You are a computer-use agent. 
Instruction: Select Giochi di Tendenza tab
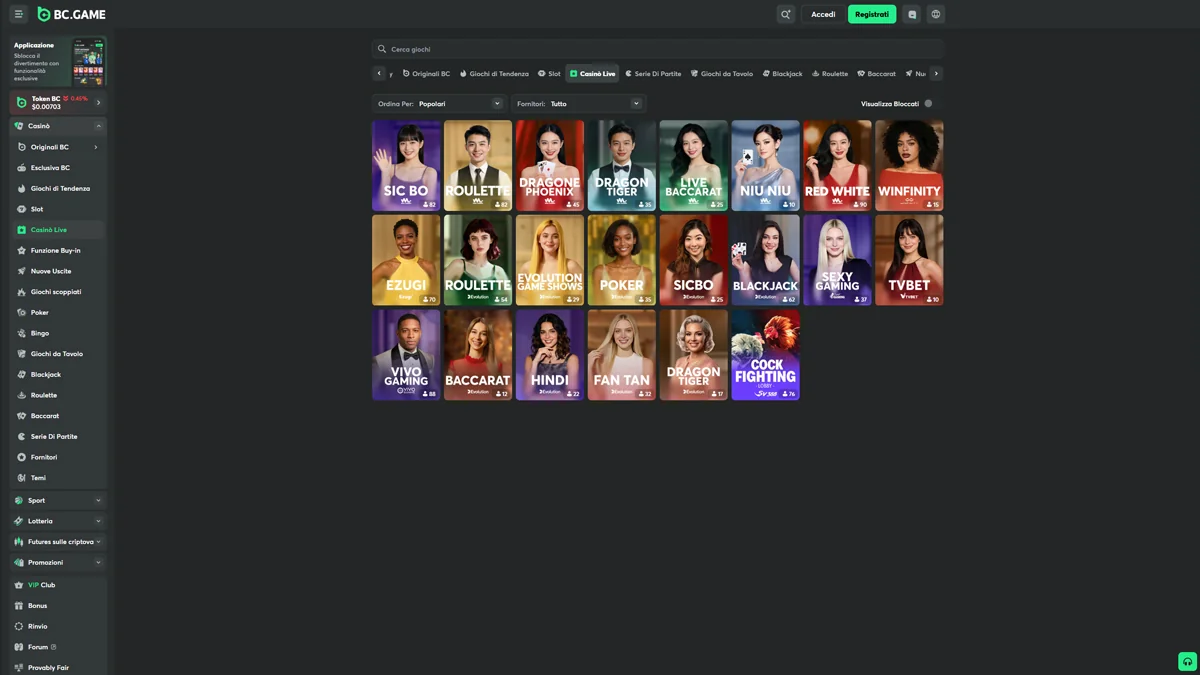(494, 73)
